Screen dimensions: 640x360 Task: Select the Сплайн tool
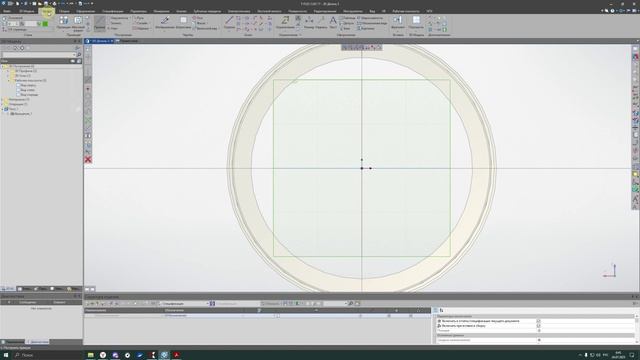coord(141,23)
